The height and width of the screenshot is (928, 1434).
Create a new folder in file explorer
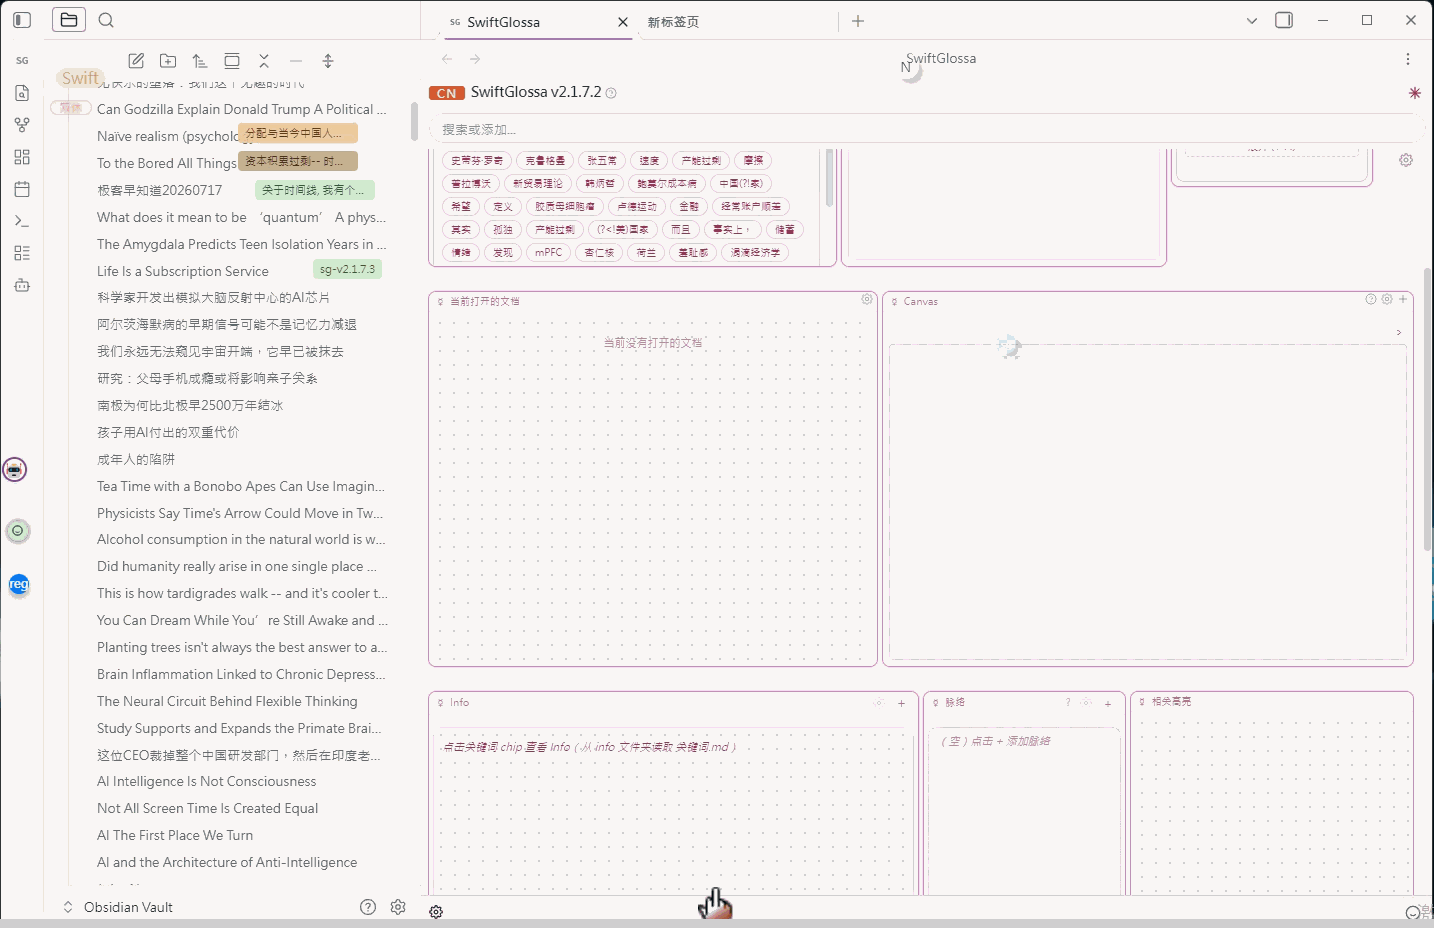pos(168,61)
